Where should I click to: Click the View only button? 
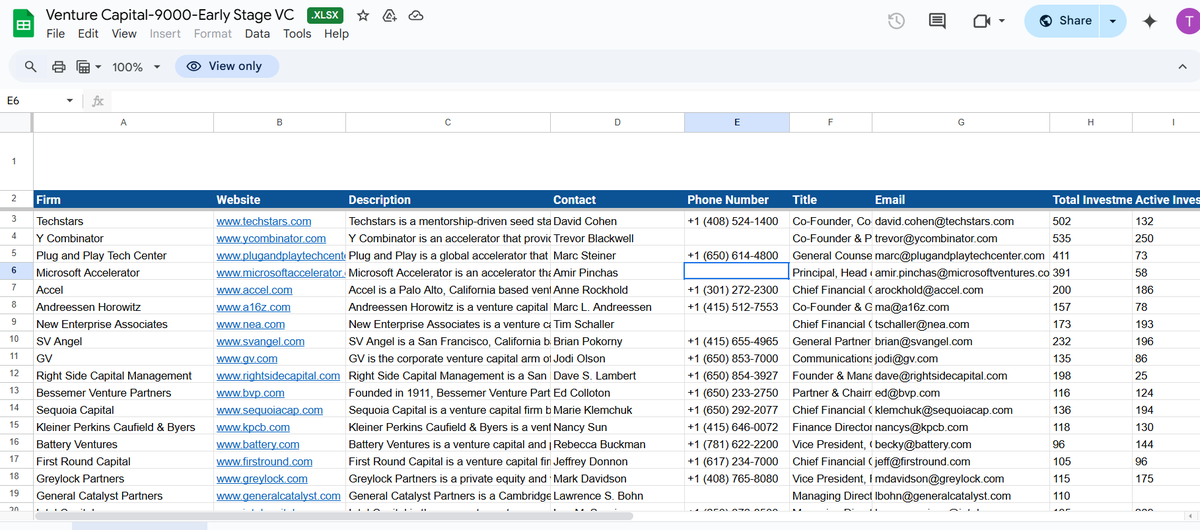(x=226, y=66)
